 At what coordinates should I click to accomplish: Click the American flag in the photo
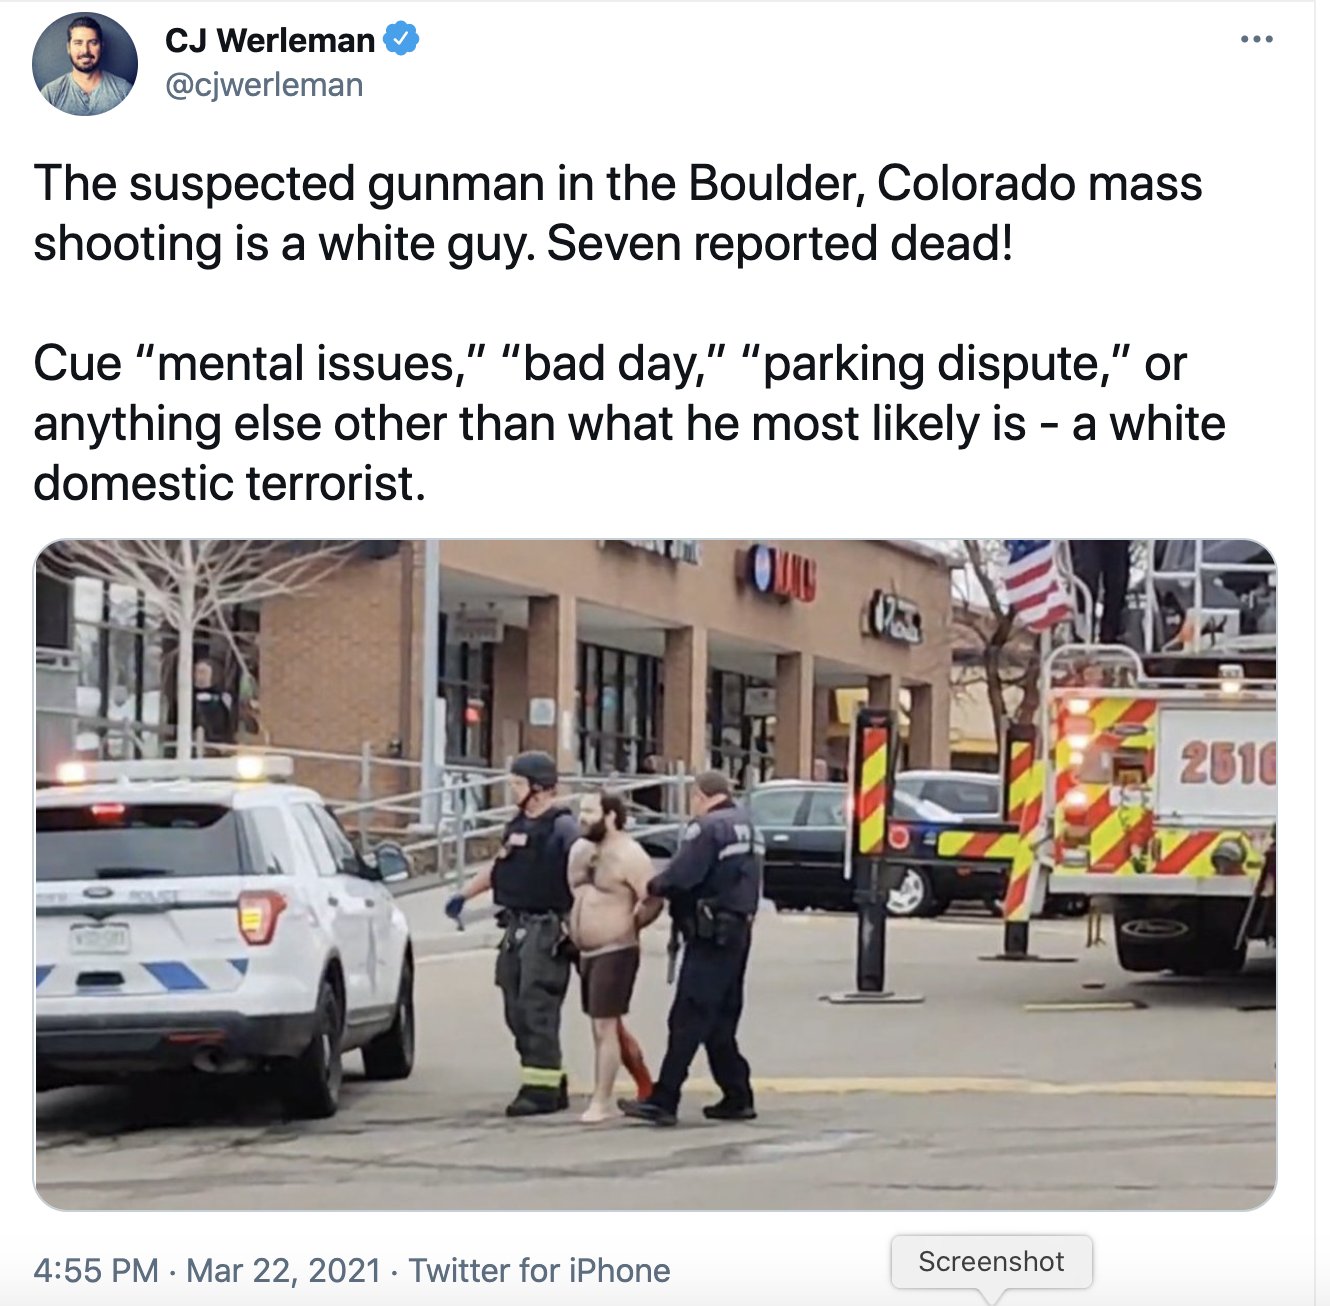(x=1034, y=585)
